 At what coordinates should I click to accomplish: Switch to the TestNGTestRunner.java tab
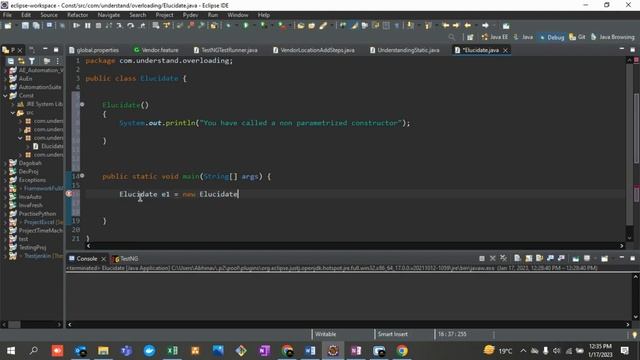[x=226, y=50]
